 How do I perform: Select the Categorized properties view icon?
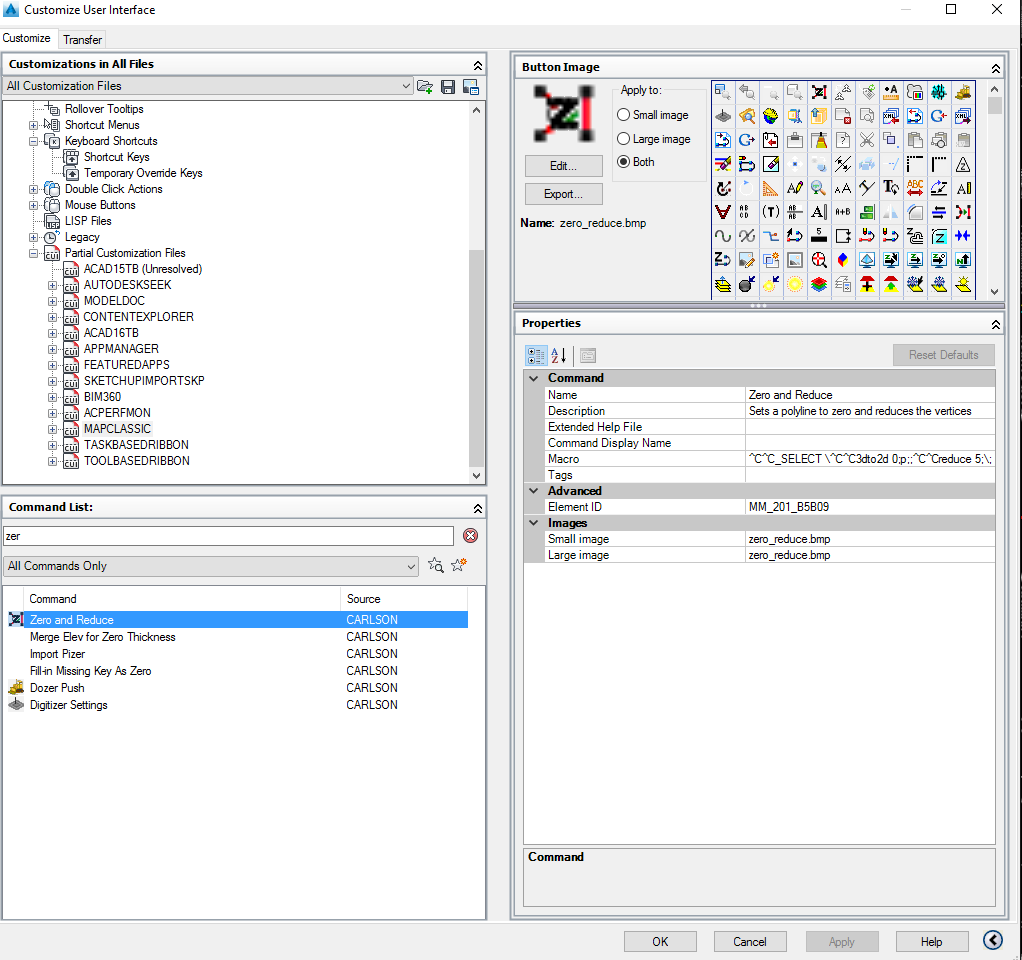[x=536, y=355]
